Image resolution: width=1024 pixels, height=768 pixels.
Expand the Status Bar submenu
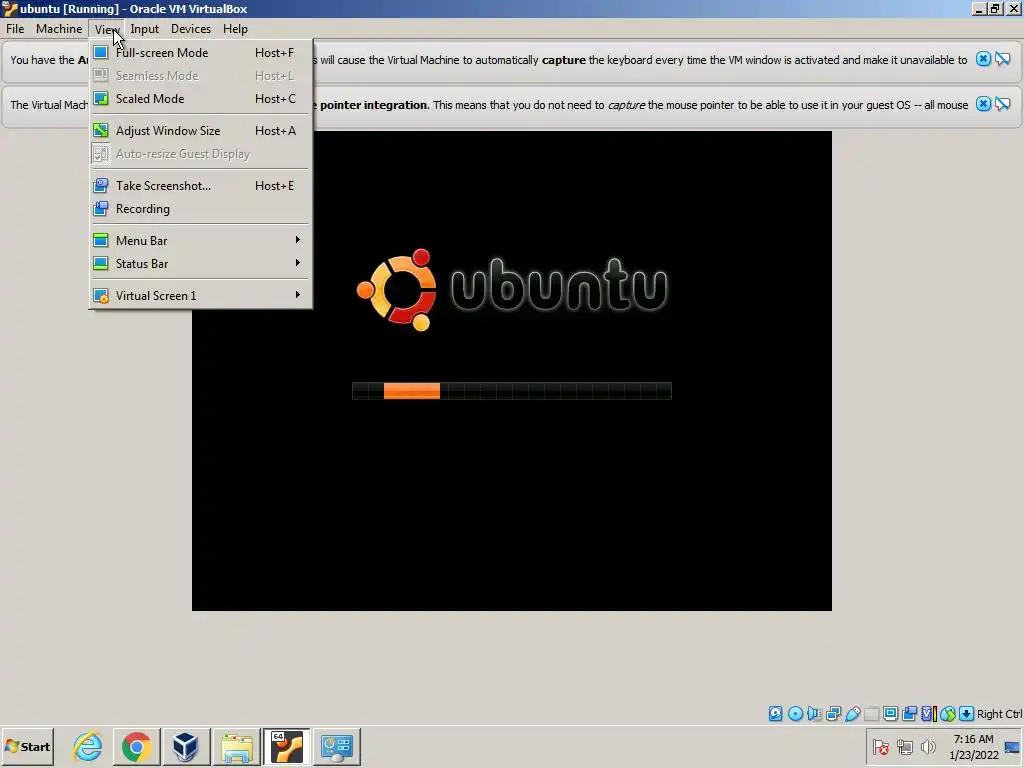point(200,264)
